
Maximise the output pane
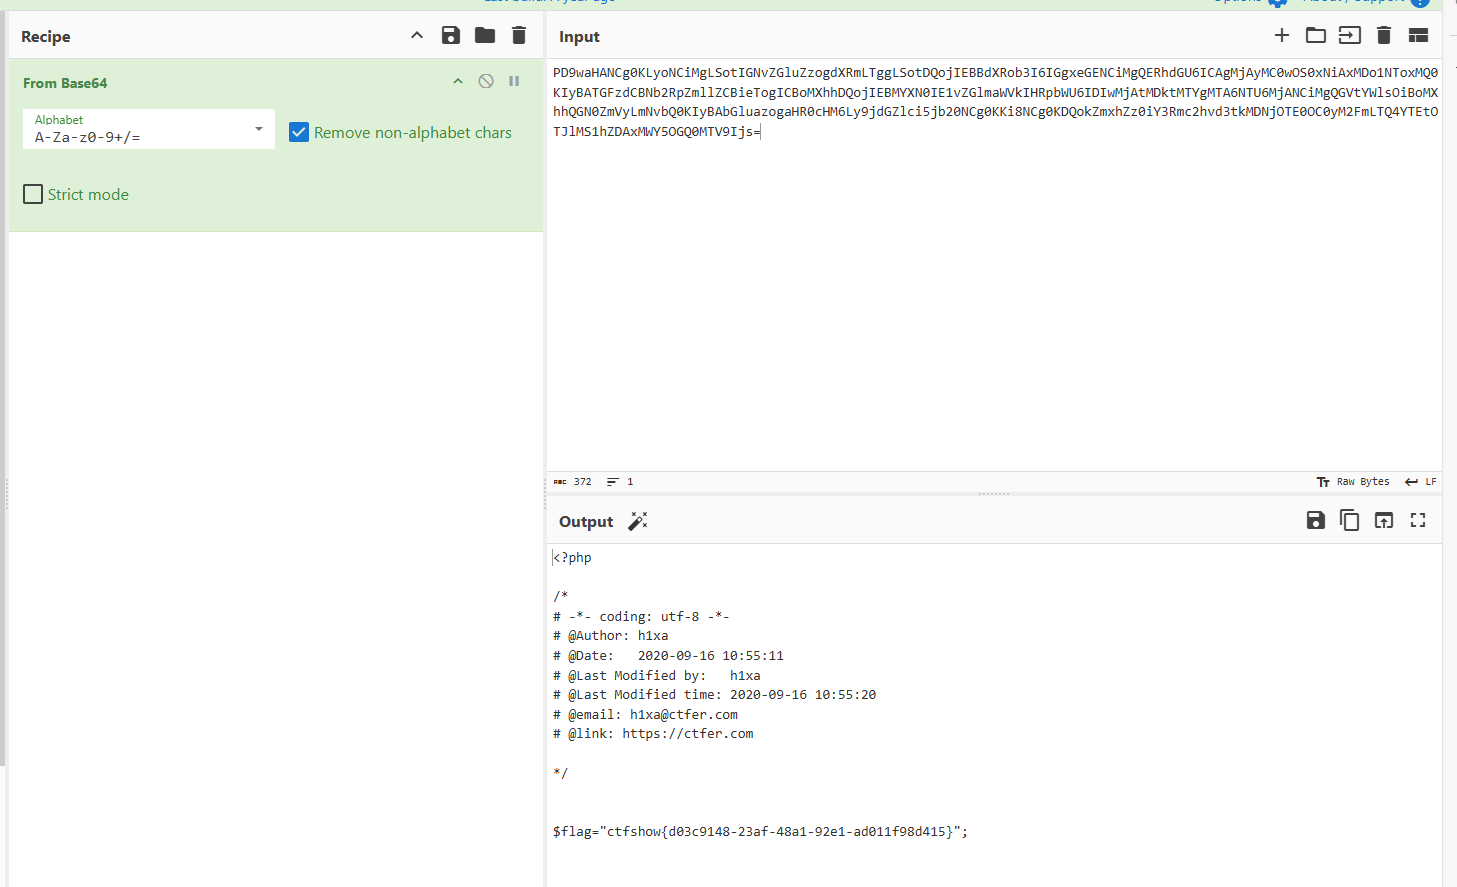(1418, 520)
